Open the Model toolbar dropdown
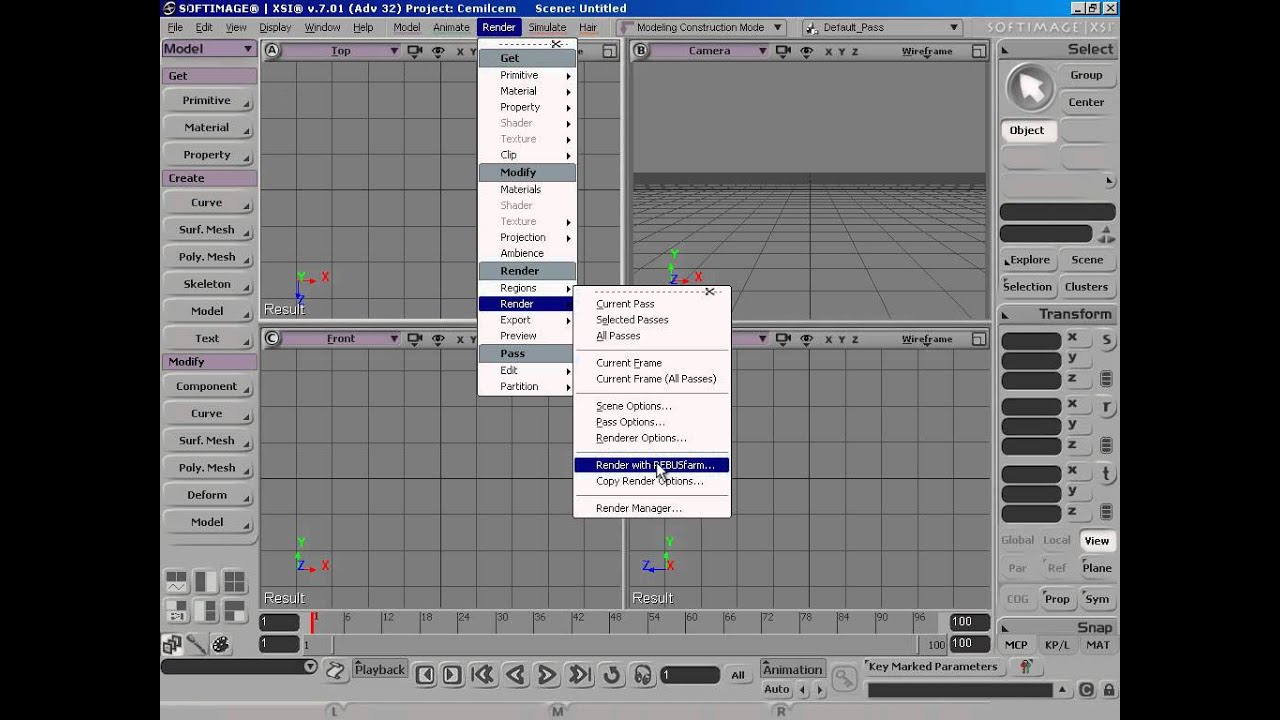 click(209, 48)
